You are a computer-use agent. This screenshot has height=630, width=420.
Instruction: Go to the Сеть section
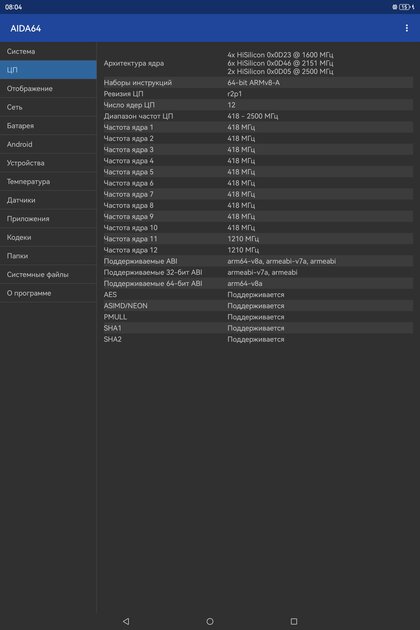click(x=48, y=107)
